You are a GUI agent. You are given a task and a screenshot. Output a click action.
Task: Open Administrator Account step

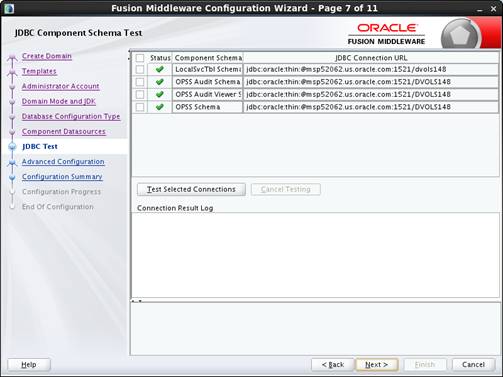[x=60, y=86]
